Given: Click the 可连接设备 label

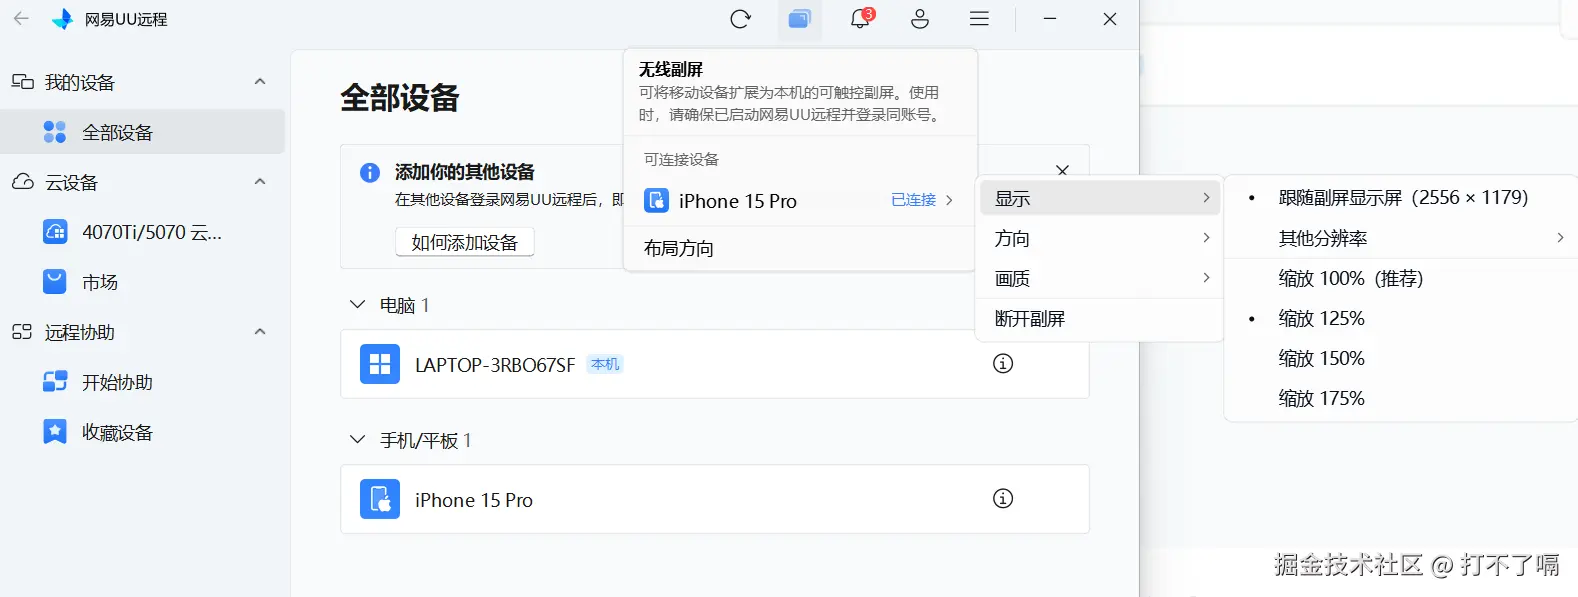Looking at the screenshot, I should [681, 159].
